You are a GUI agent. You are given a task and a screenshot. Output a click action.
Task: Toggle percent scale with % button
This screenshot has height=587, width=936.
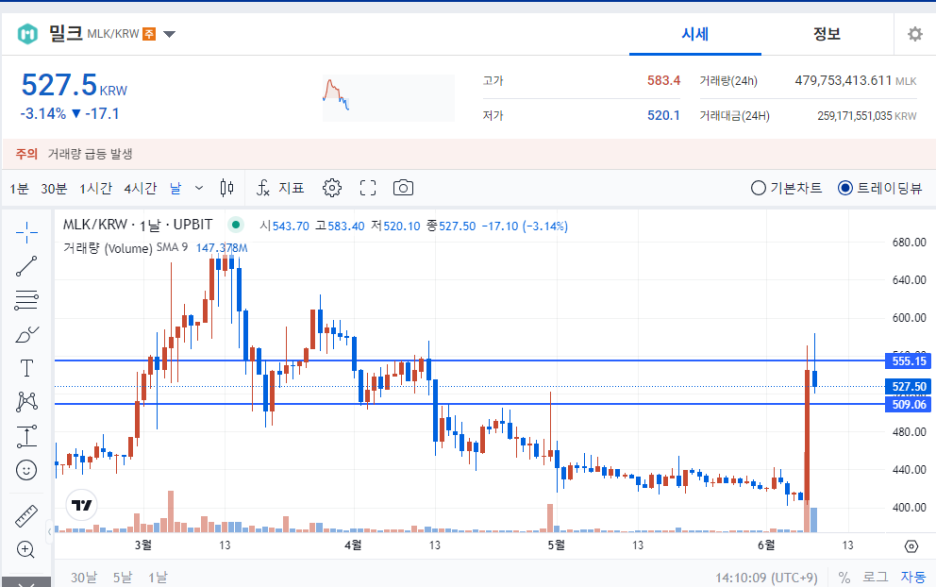843,577
